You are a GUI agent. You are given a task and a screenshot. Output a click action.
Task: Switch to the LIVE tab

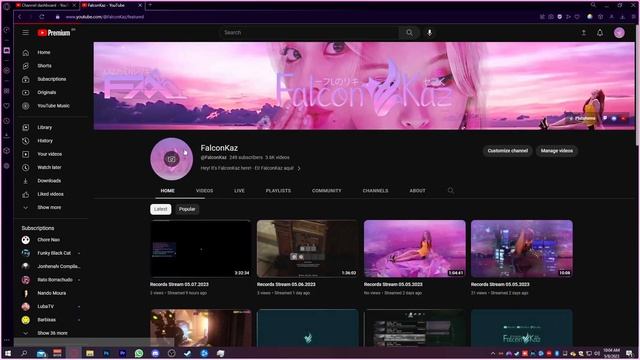239,191
